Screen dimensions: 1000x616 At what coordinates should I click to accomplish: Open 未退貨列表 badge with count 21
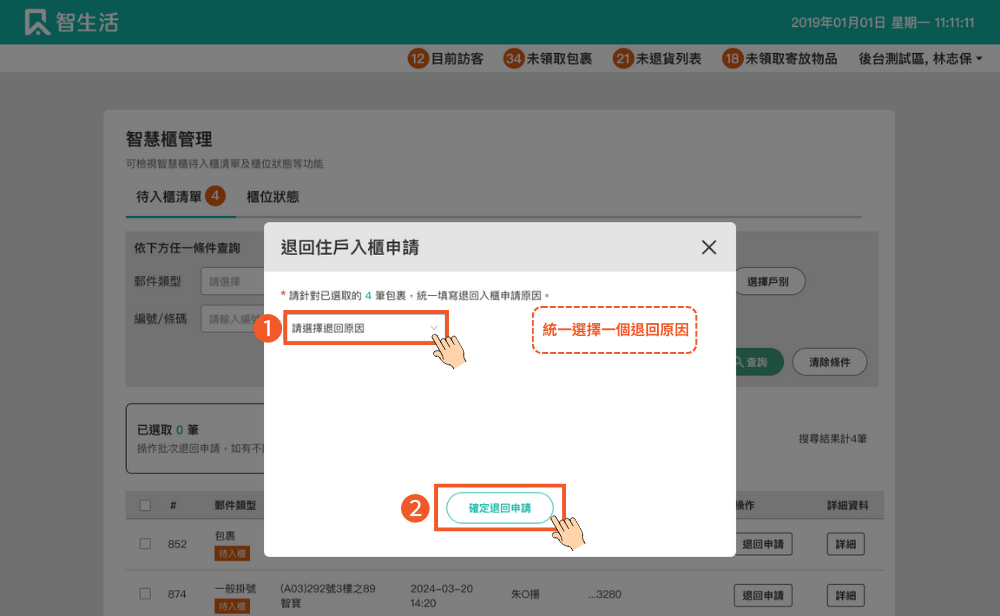[x=658, y=59]
